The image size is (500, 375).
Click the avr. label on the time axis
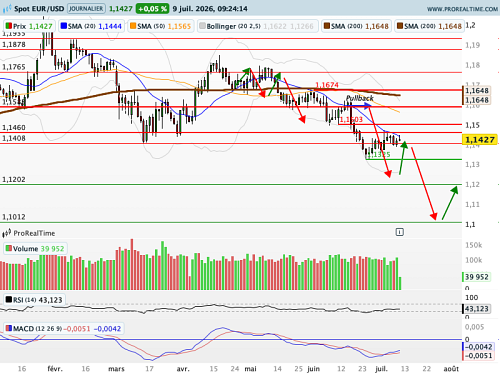pyautogui.click(x=183, y=369)
